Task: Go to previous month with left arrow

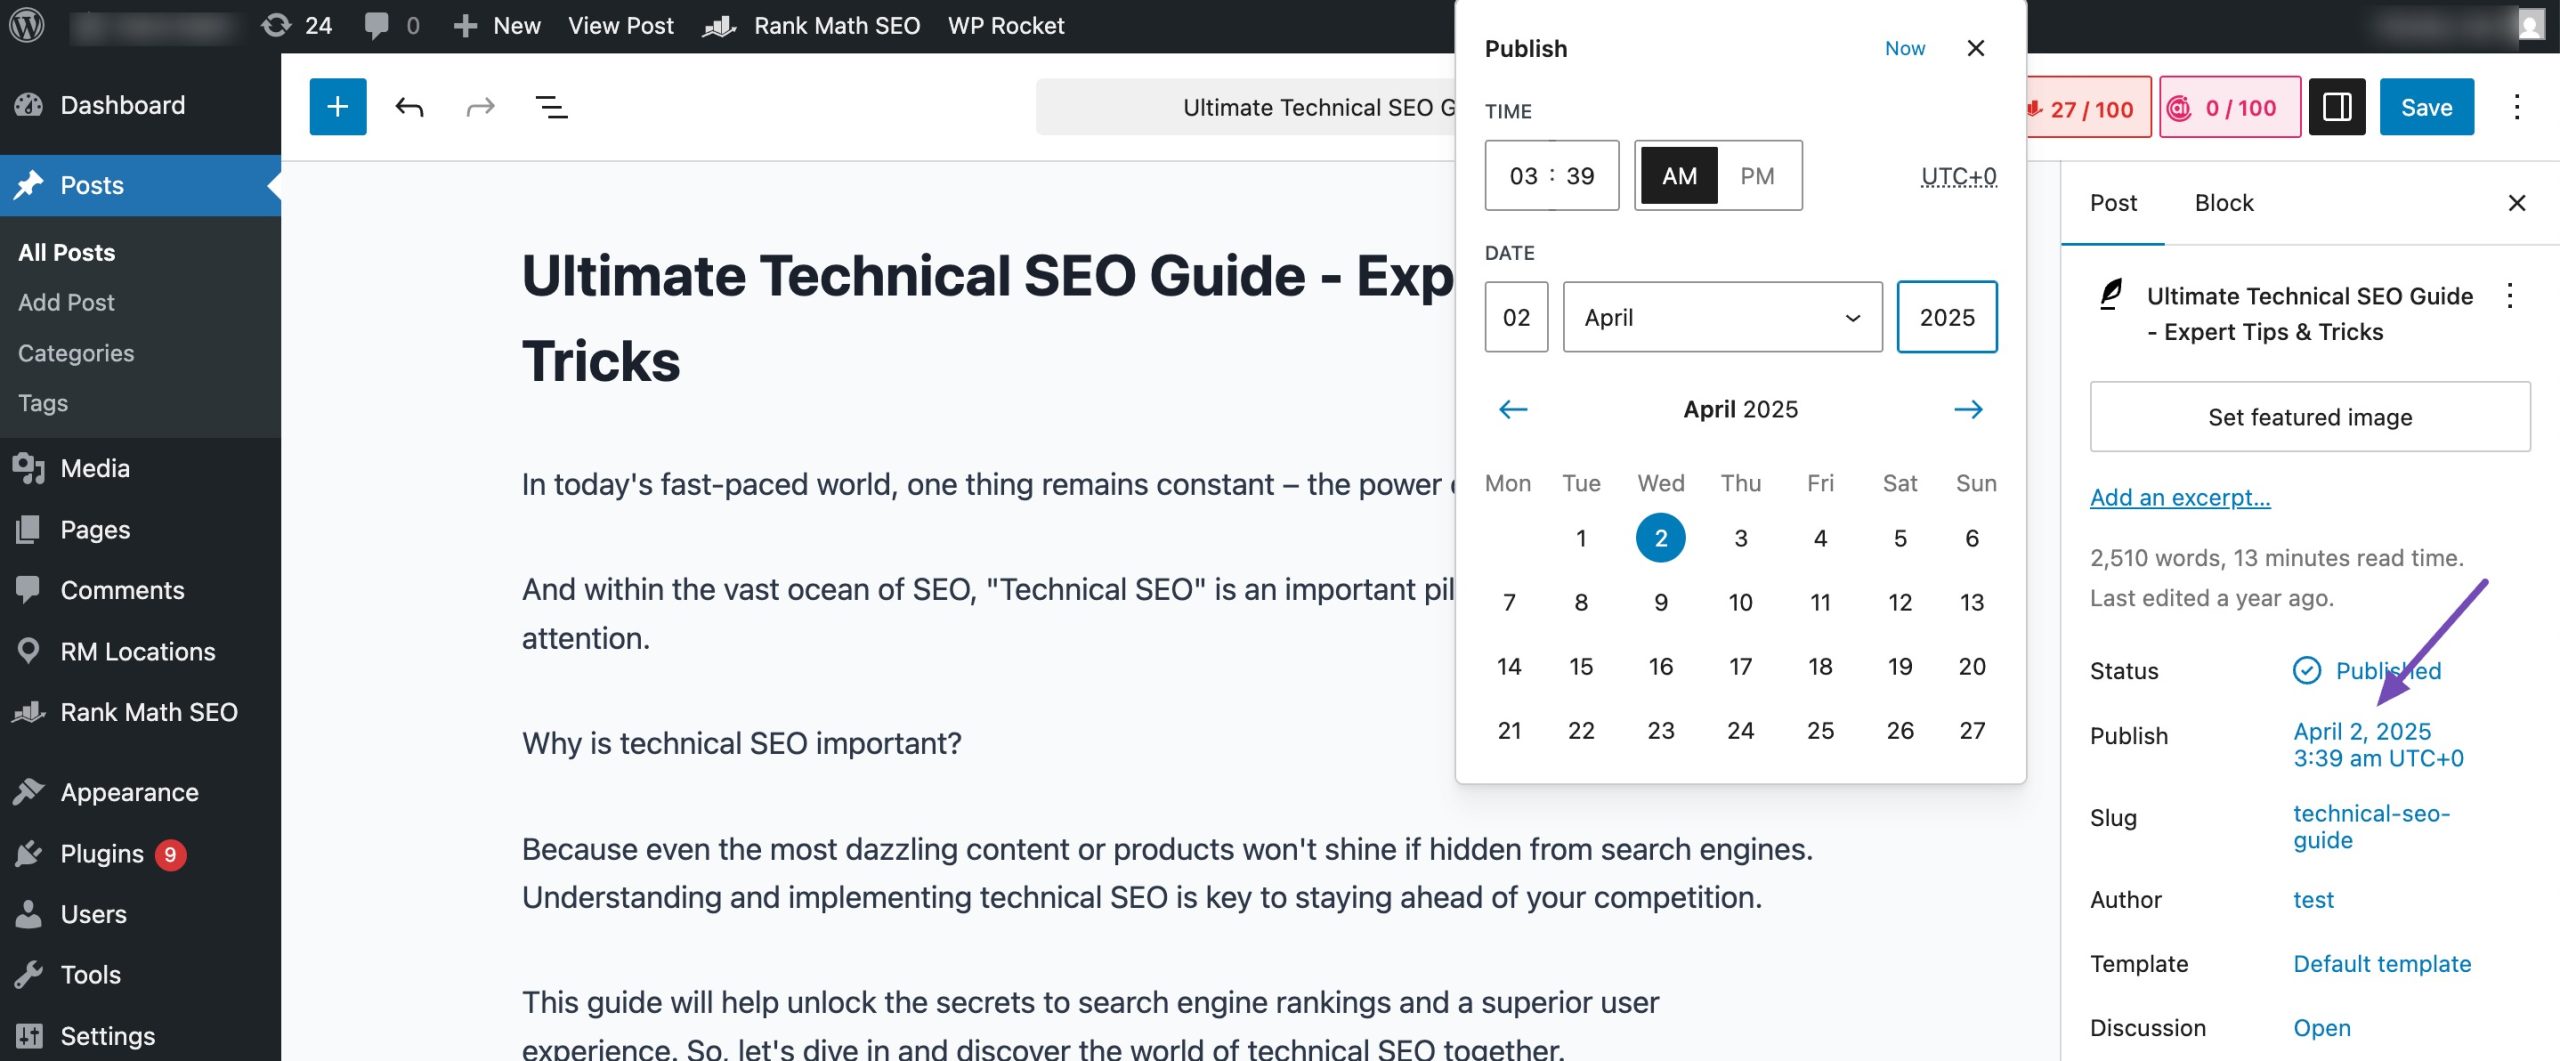Action: point(1512,409)
